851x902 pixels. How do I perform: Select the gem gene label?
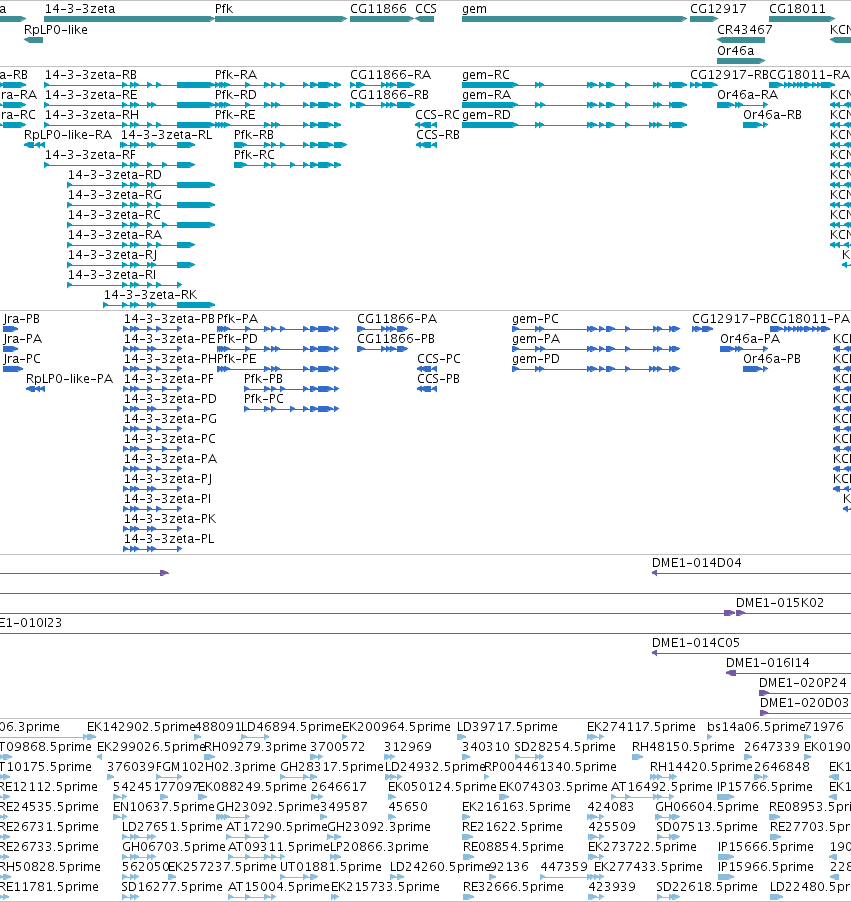[474, 9]
